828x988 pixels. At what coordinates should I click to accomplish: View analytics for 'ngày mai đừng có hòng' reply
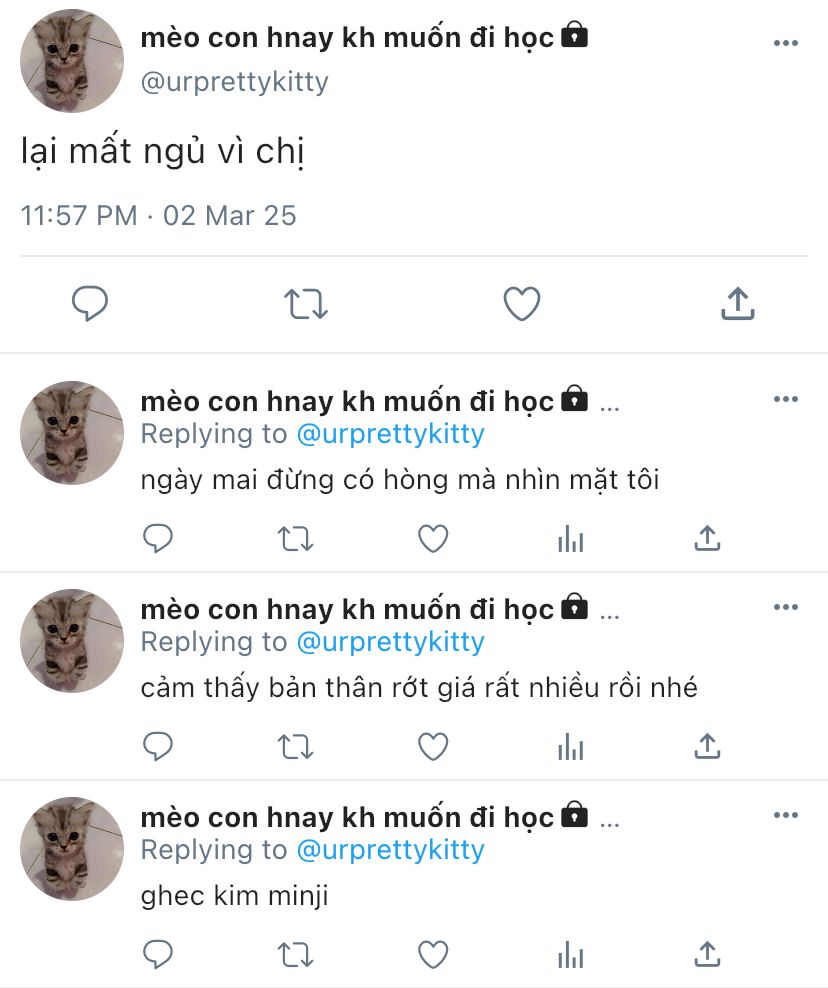pos(571,539)
